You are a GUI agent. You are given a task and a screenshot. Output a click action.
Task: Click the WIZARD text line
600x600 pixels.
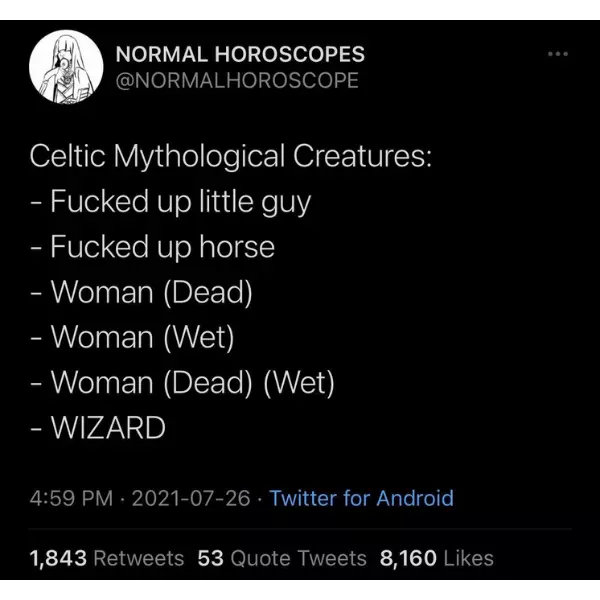pos(98,428)
